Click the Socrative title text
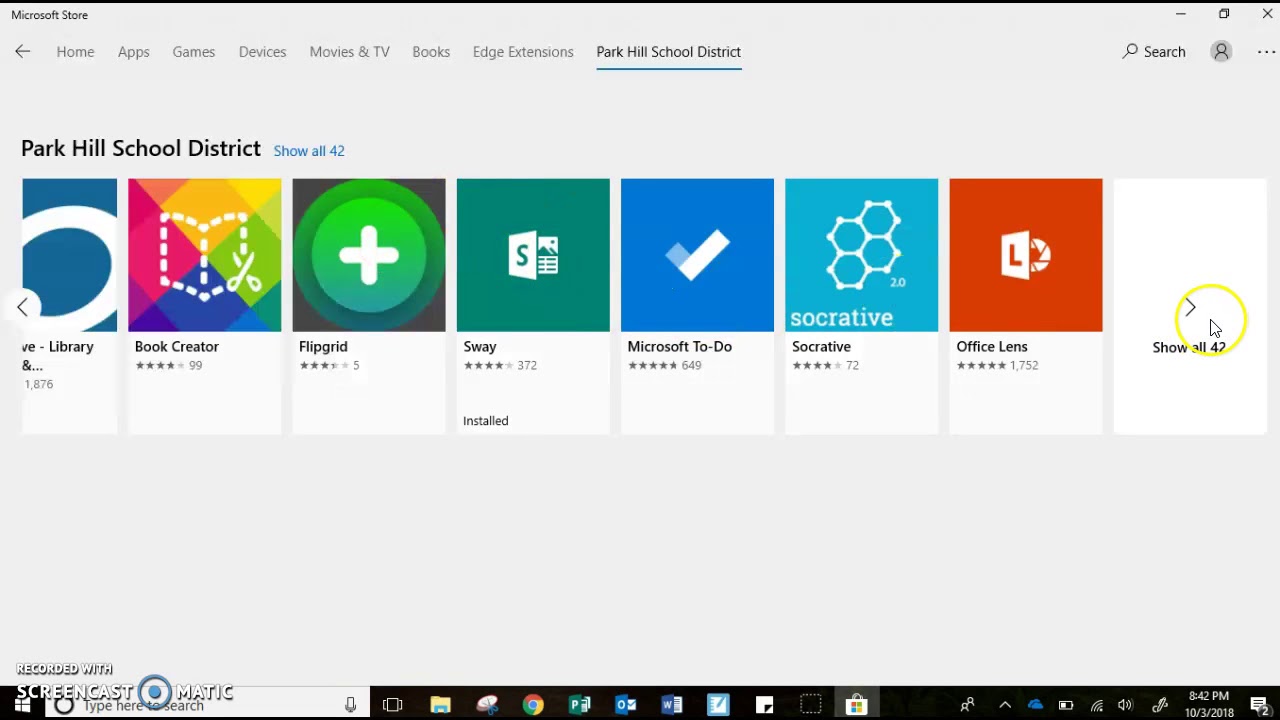This screenshot has height=720, width=1280. point(821,347)
